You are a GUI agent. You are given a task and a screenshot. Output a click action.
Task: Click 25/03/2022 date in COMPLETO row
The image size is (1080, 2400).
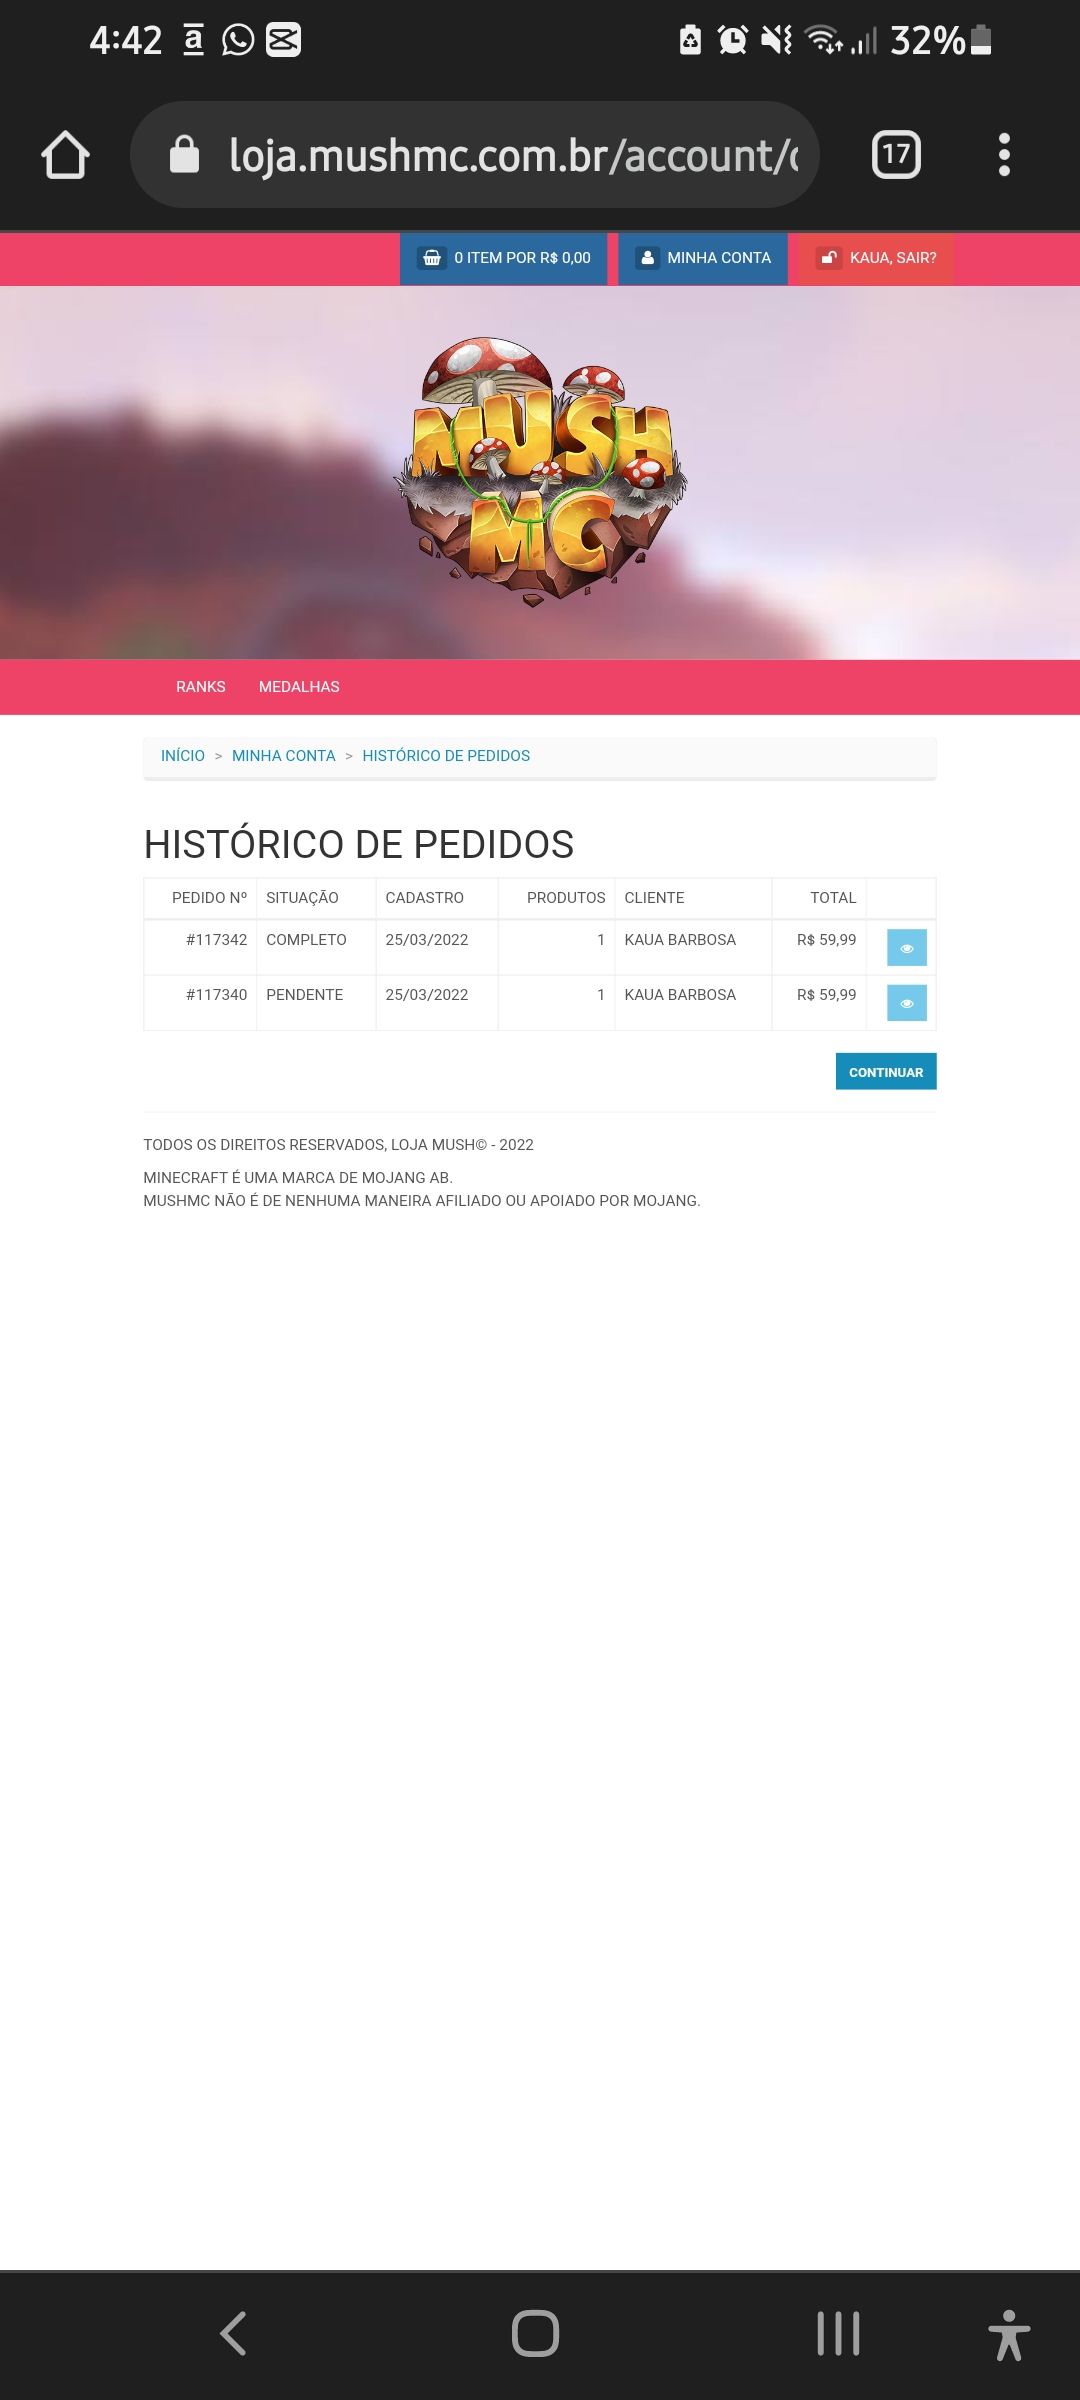(427, 940)
